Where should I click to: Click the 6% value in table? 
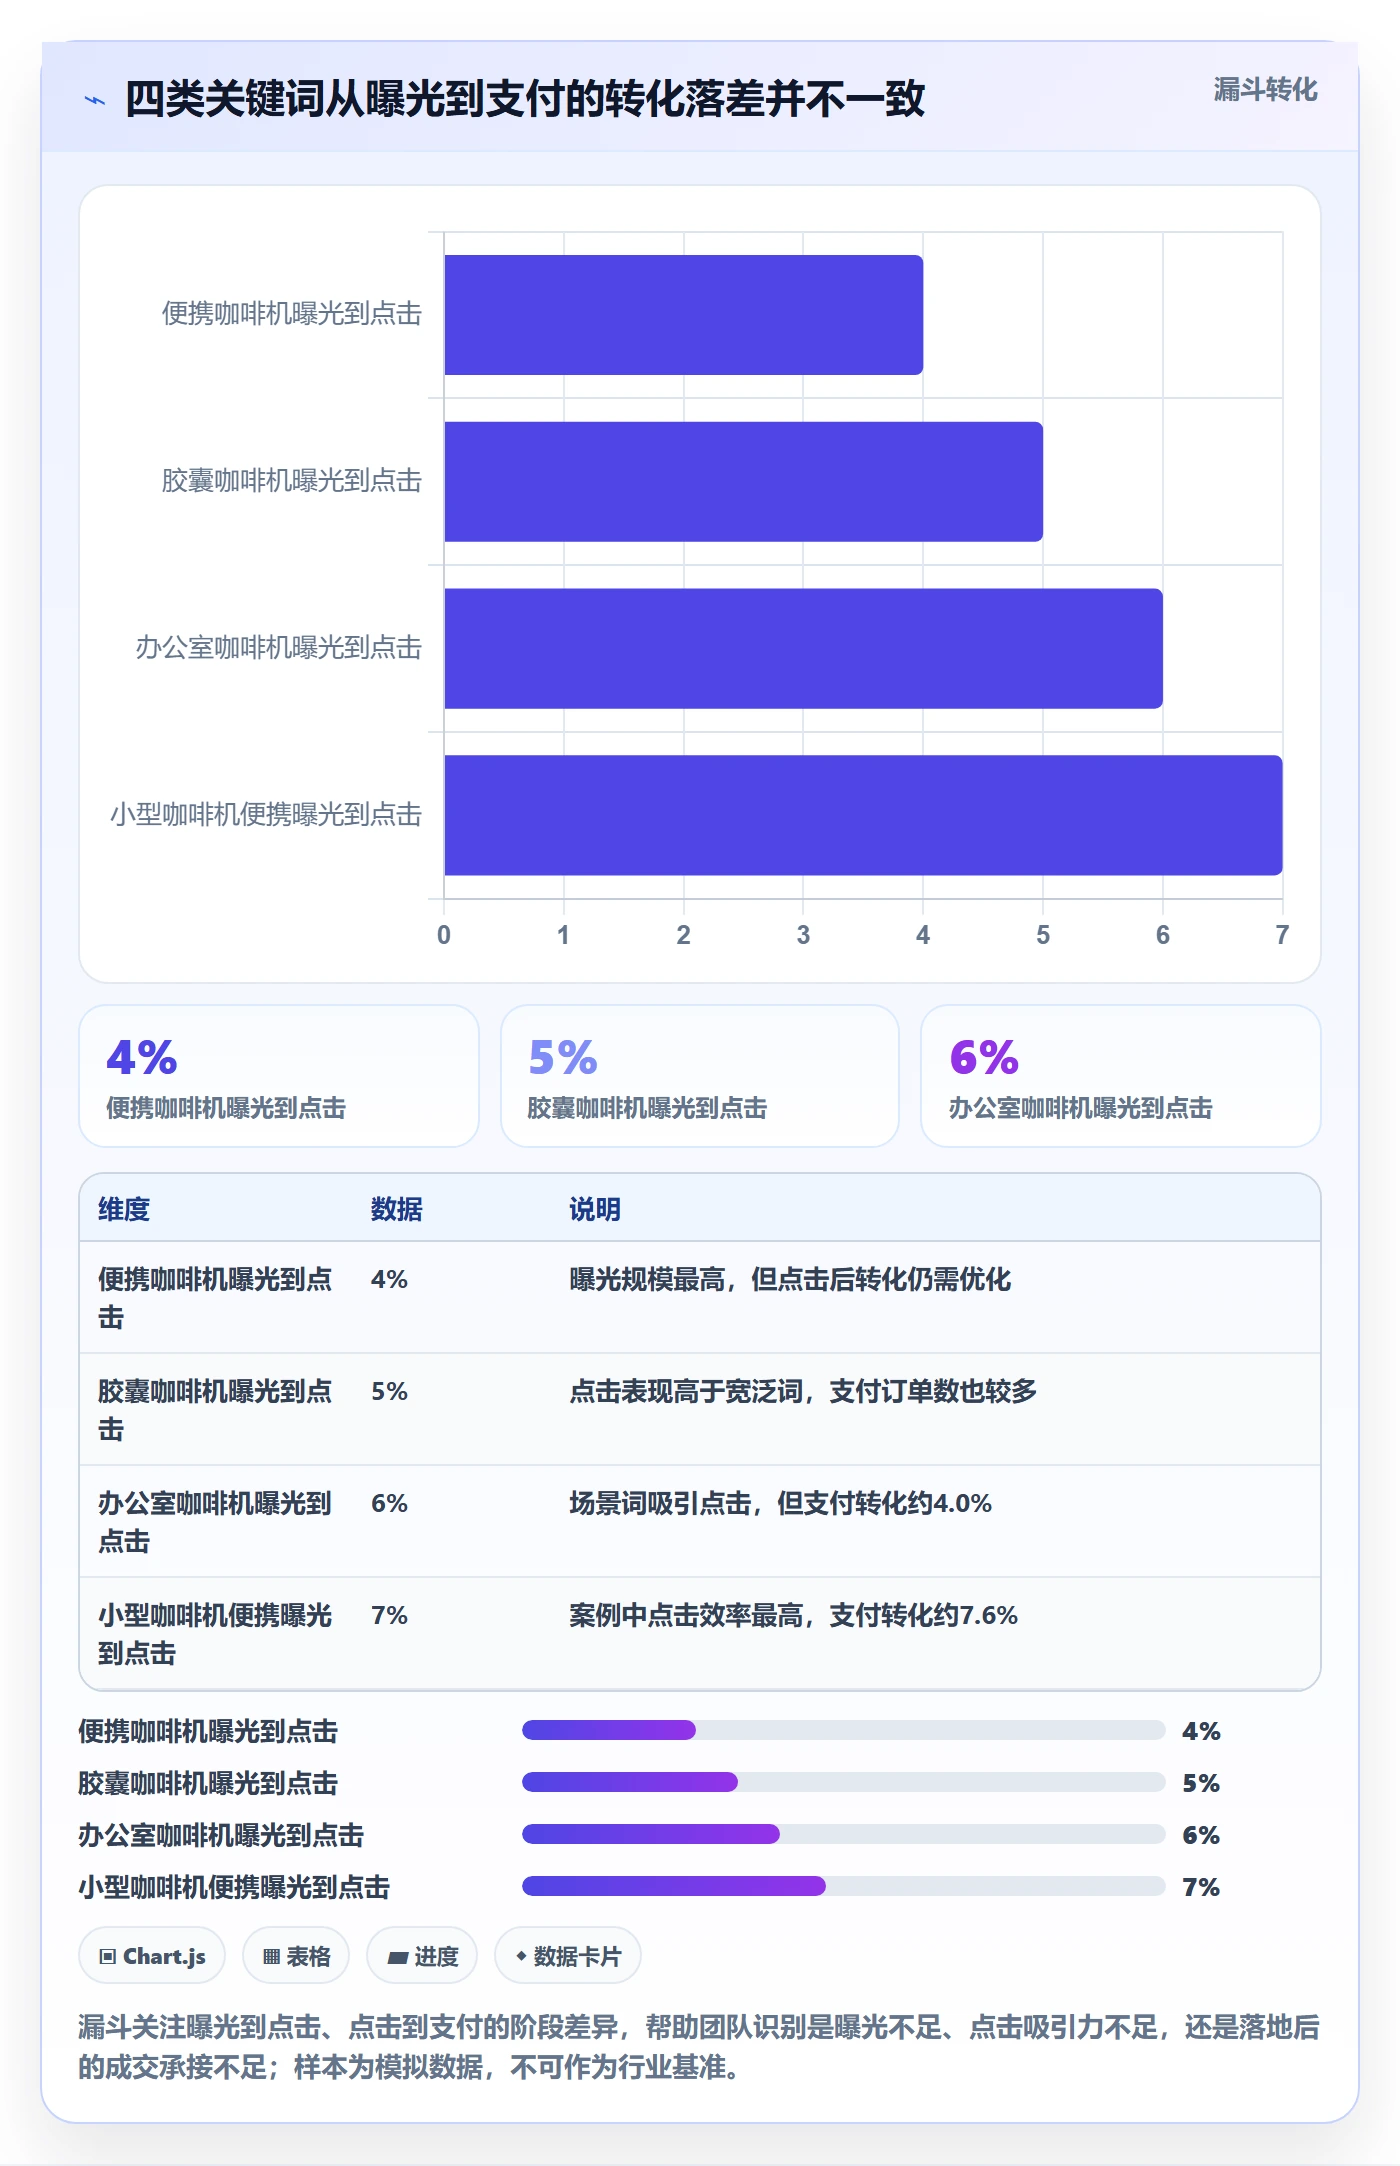point(389,1503)
